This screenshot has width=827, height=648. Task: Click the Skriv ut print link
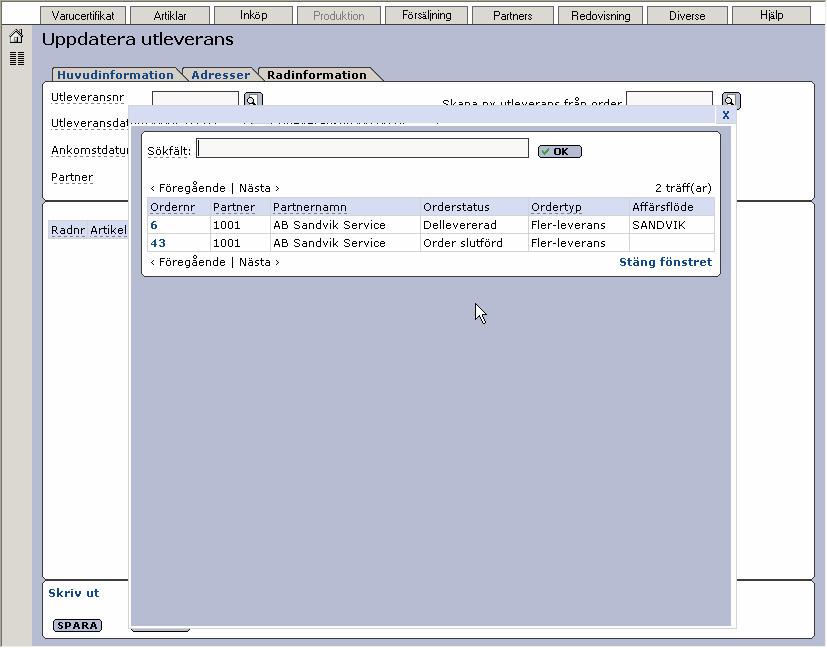pyautogui.click(x=74, y=593)
